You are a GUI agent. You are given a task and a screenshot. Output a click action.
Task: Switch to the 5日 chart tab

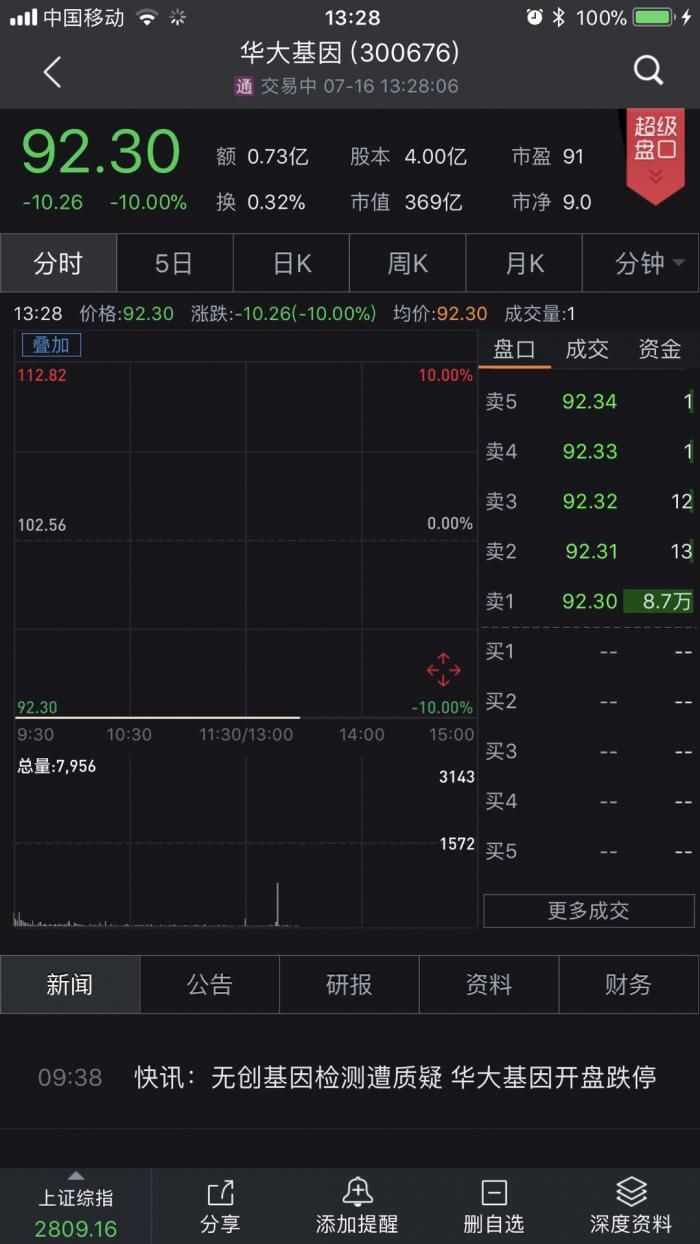coord(175,263)
